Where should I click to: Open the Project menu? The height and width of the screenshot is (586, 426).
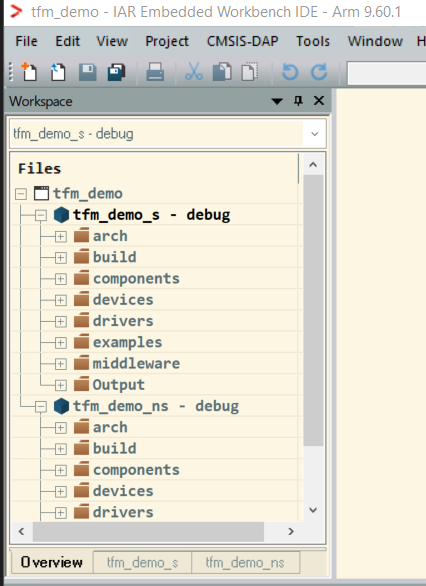pos(167,41)
